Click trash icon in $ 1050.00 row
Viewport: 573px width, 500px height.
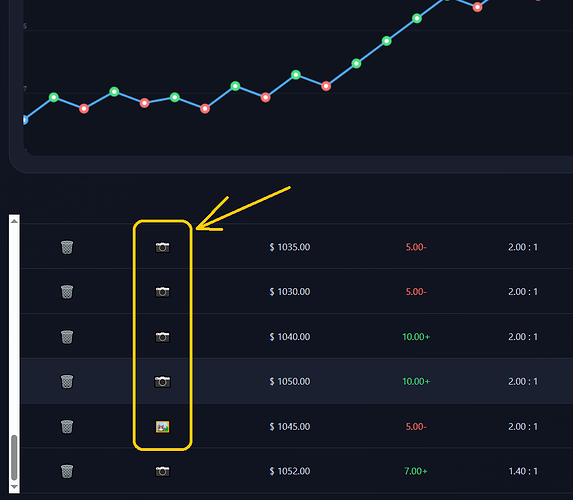(67, 381)
